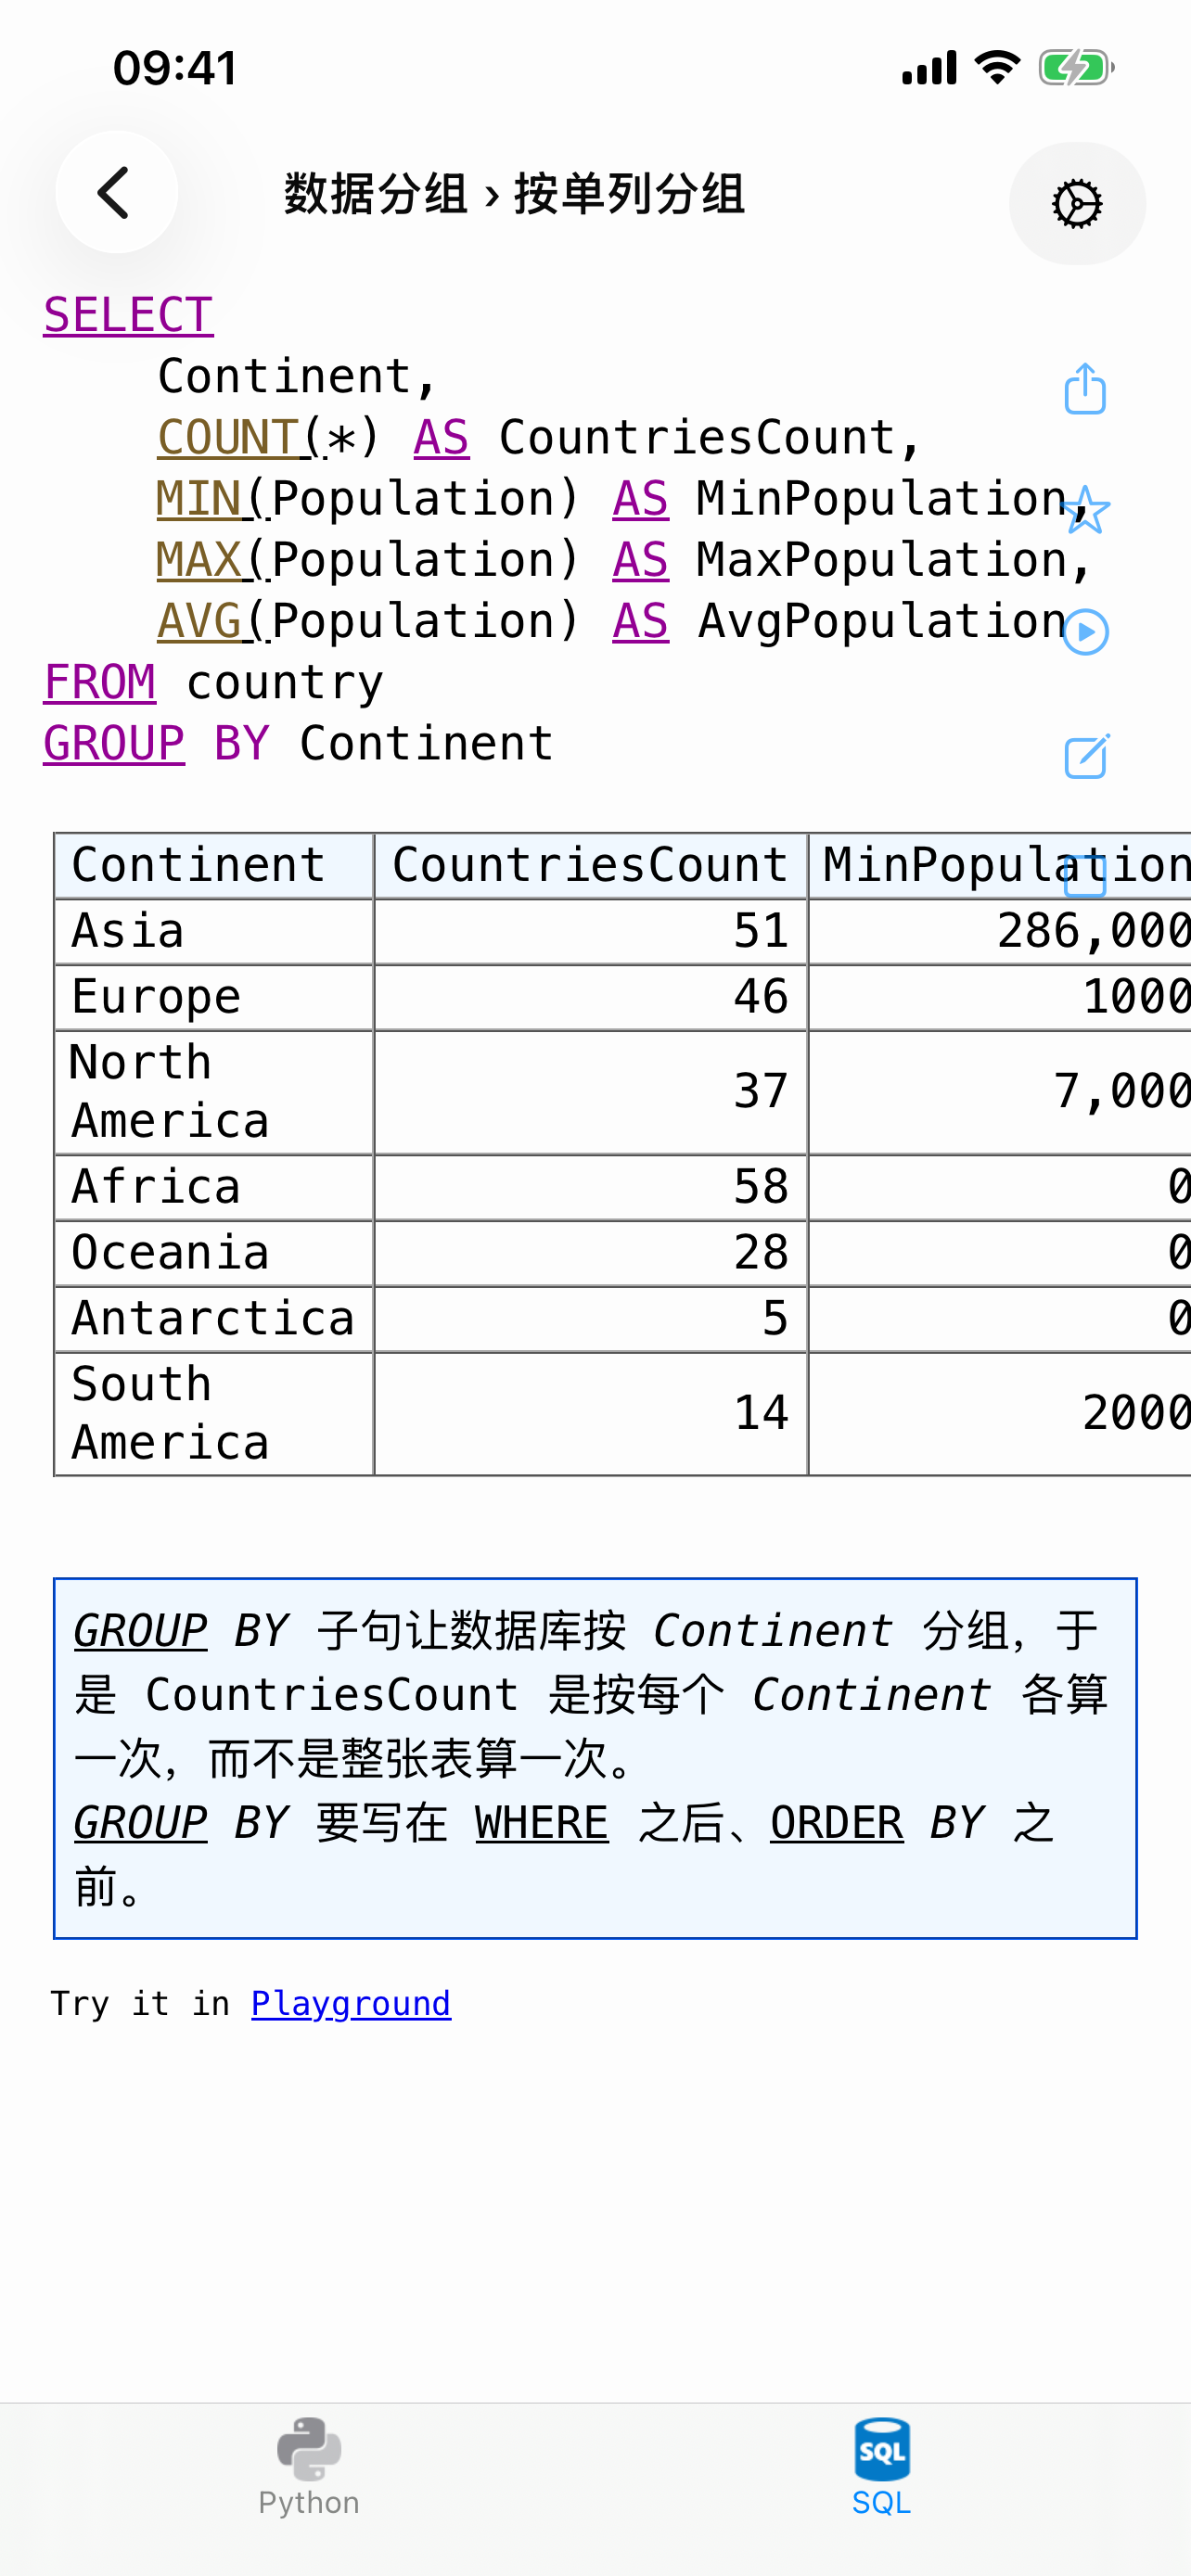Select the Europe table cell
This screenshot has height=2576, width=1191.
[x=214, y=997]
